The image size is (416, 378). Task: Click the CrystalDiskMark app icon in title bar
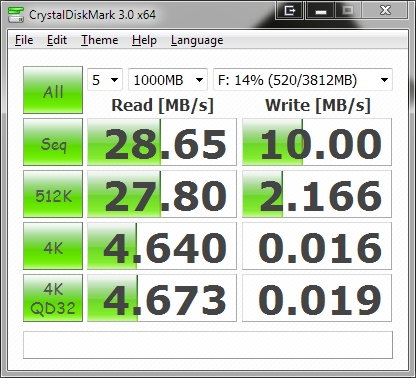(x=16, y=14)
